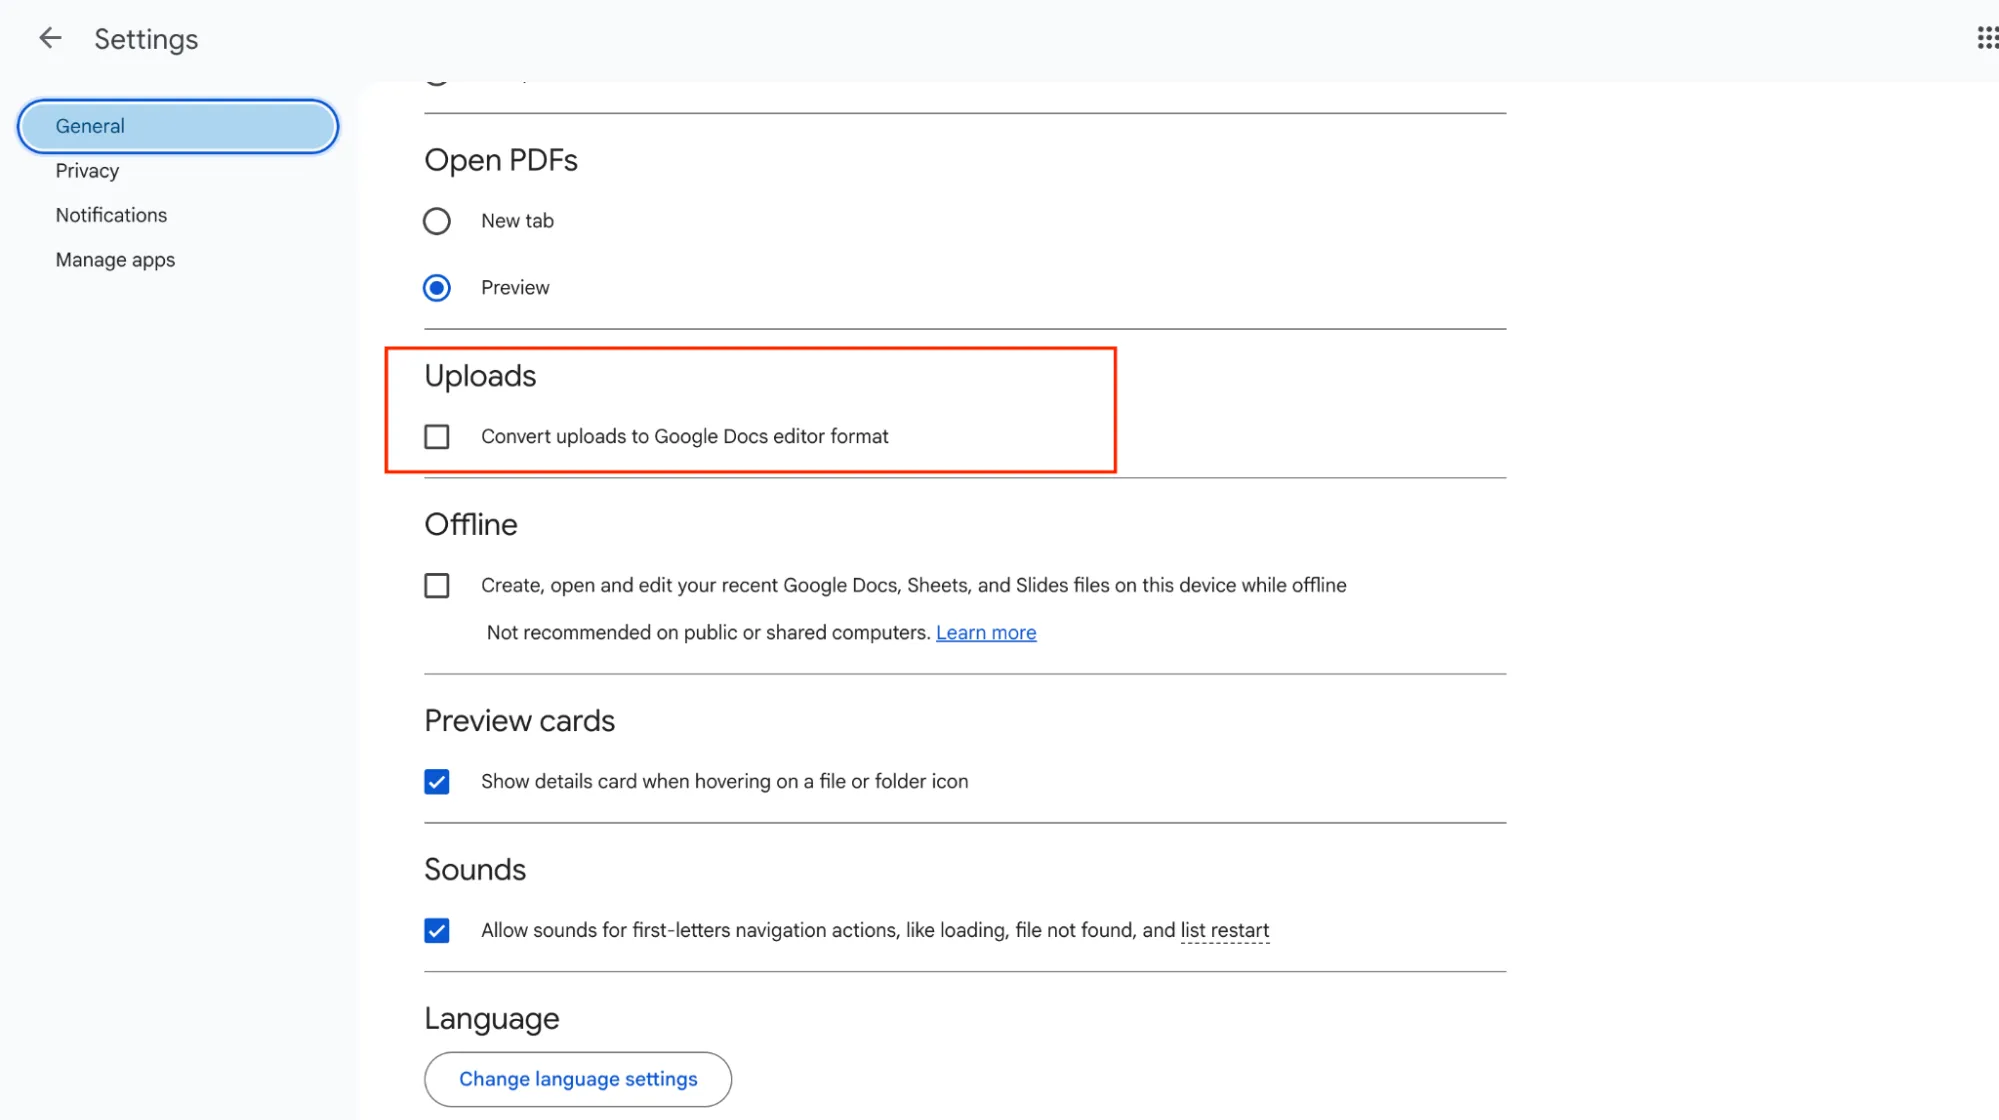Select the New tab radio button

(437, 221)
